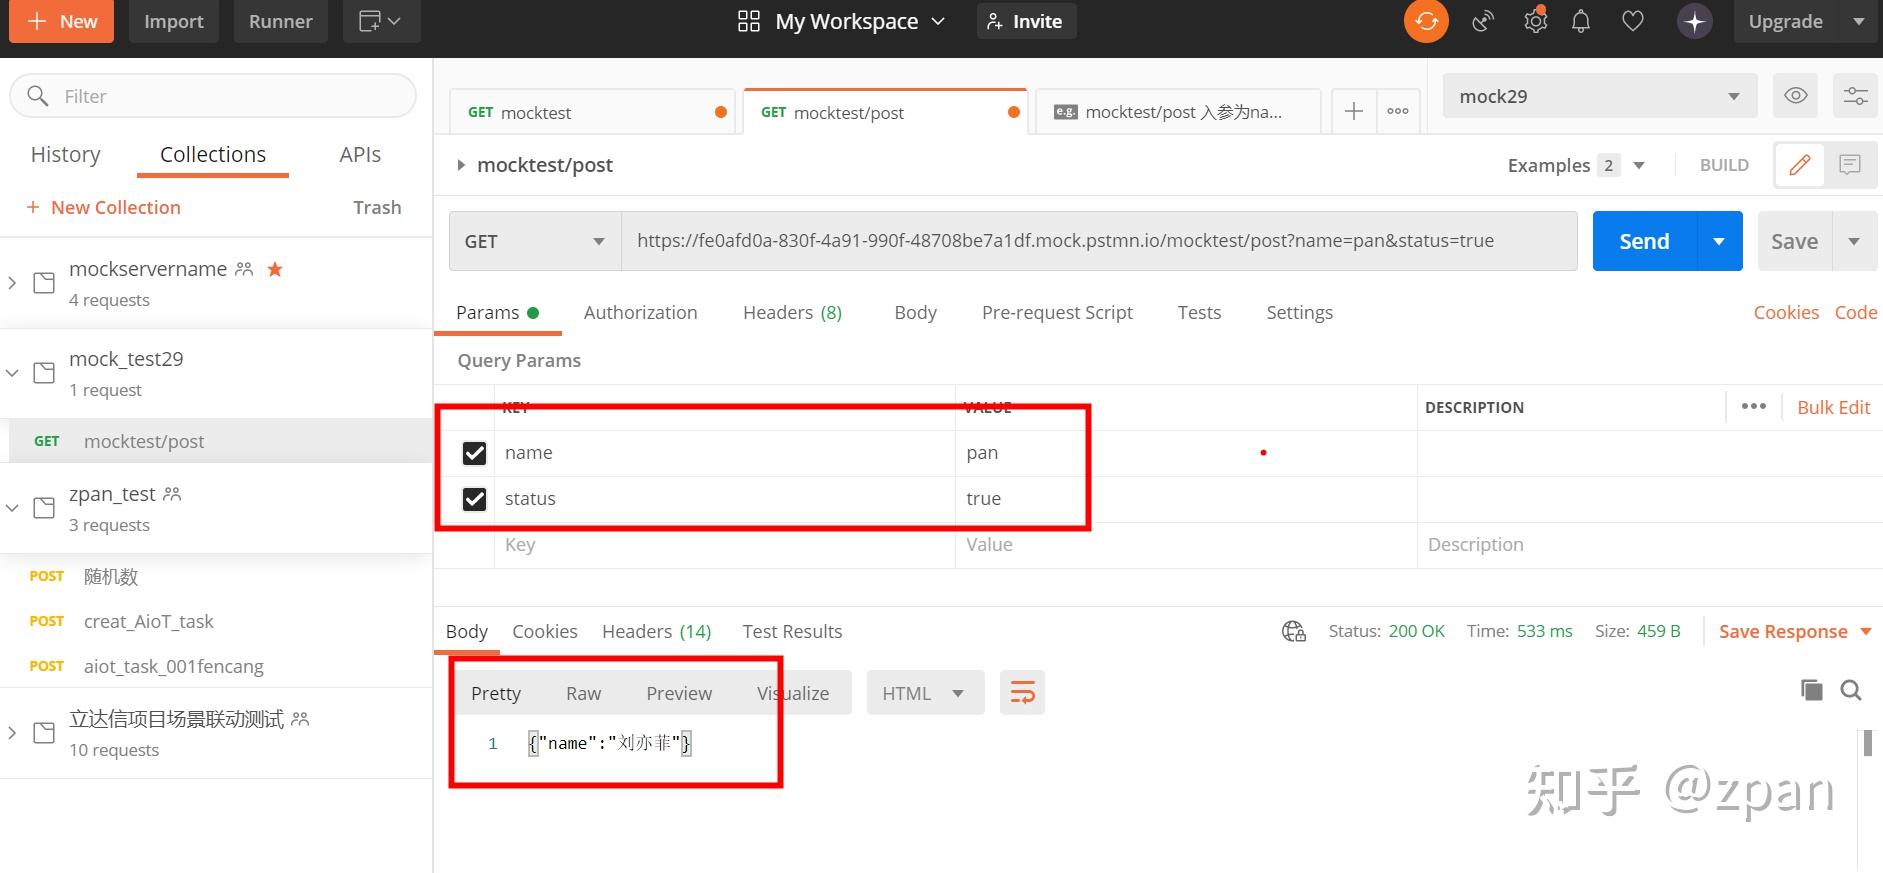Expand the mockservername collection
Image resolution: width=1883 pixels, height=873 pixels.
(x=12, y=283)
